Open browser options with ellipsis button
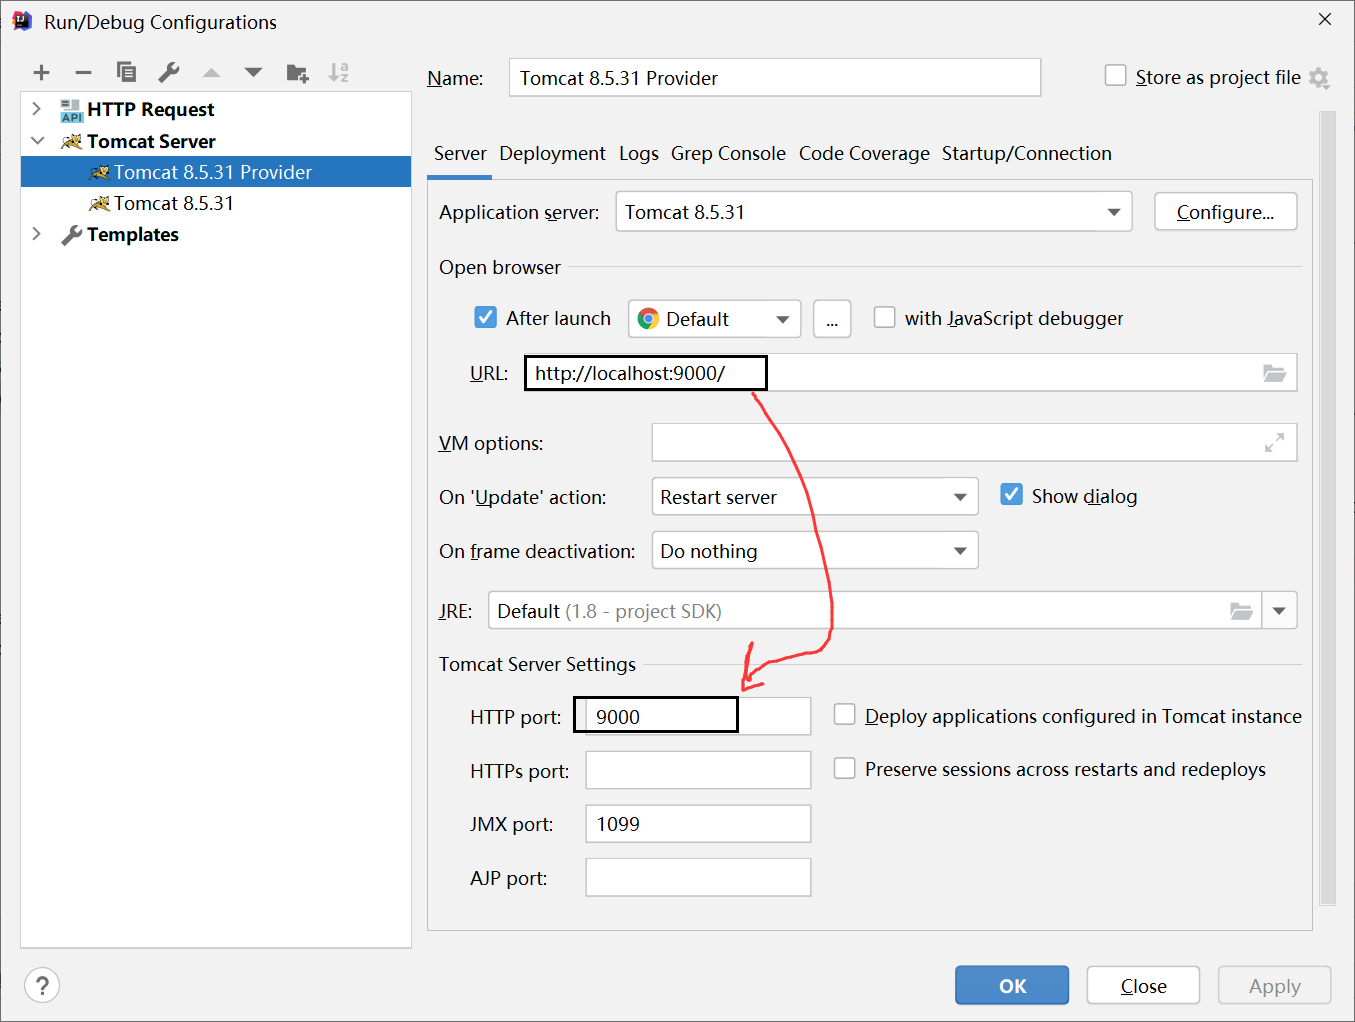 coord(832,319)
